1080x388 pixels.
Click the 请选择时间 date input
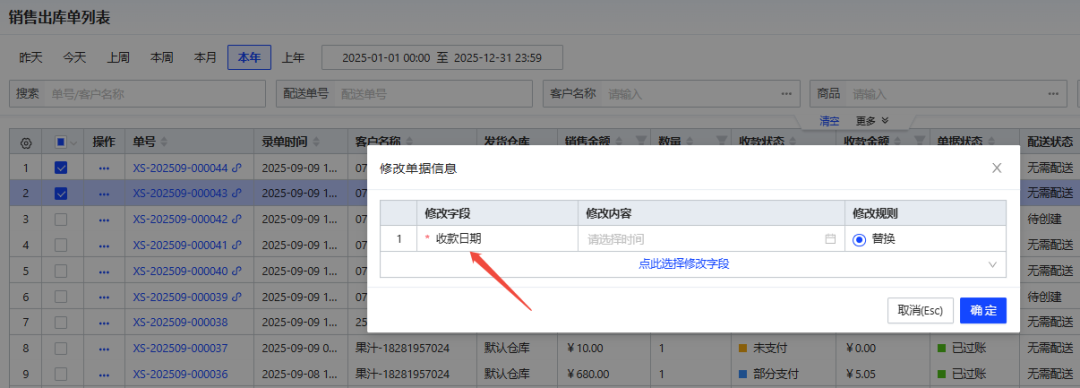pyautogui.click(x=711, y=239)
